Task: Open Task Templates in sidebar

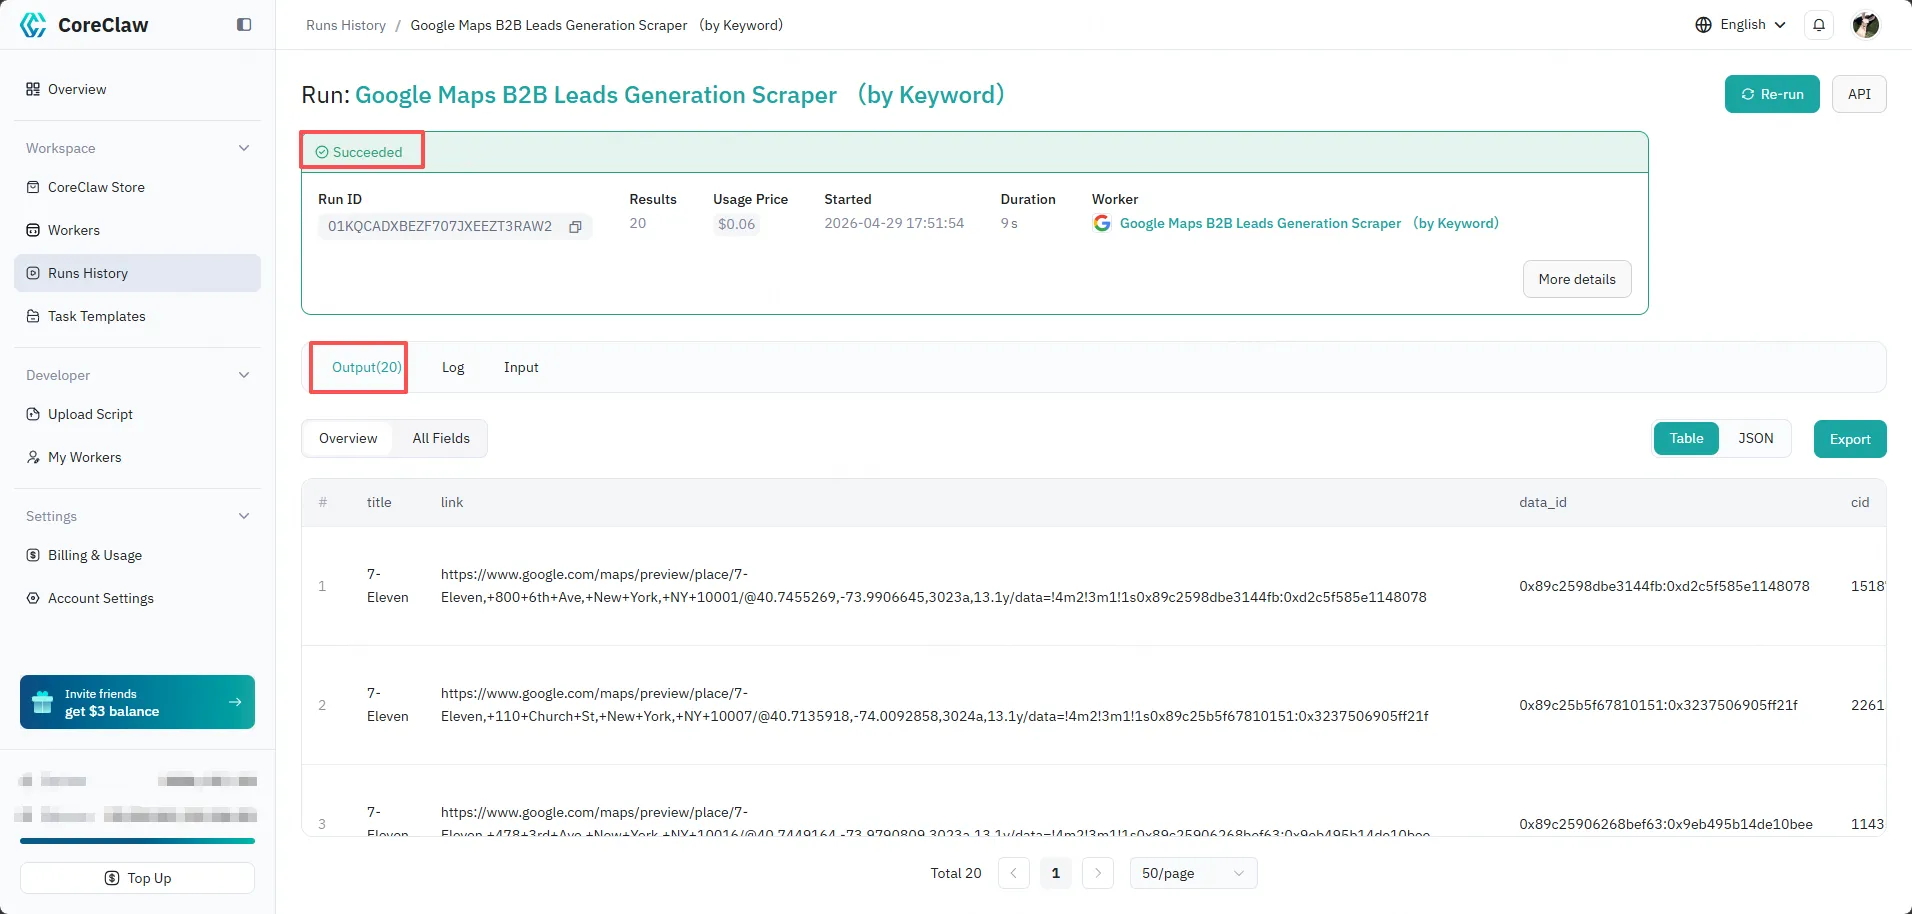Action: click(137, 316)
